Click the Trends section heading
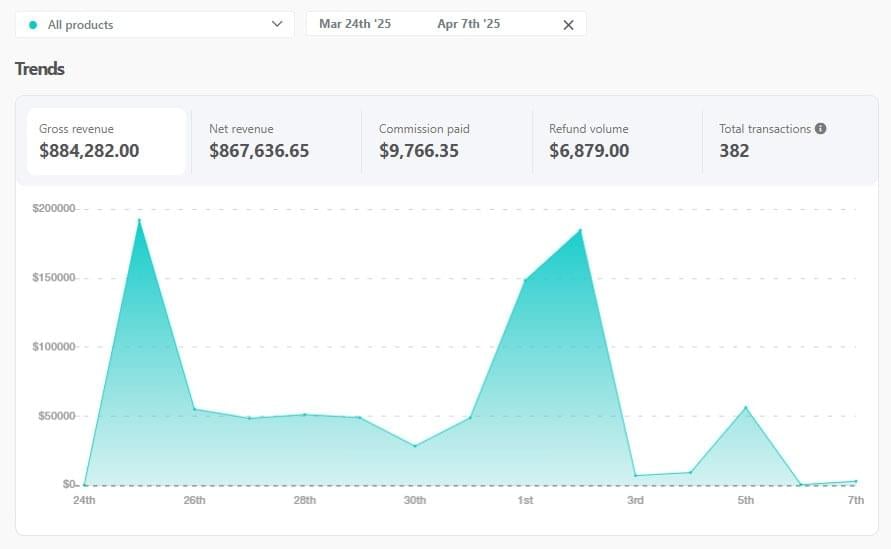891x549 pixels. tap(40, 69)
